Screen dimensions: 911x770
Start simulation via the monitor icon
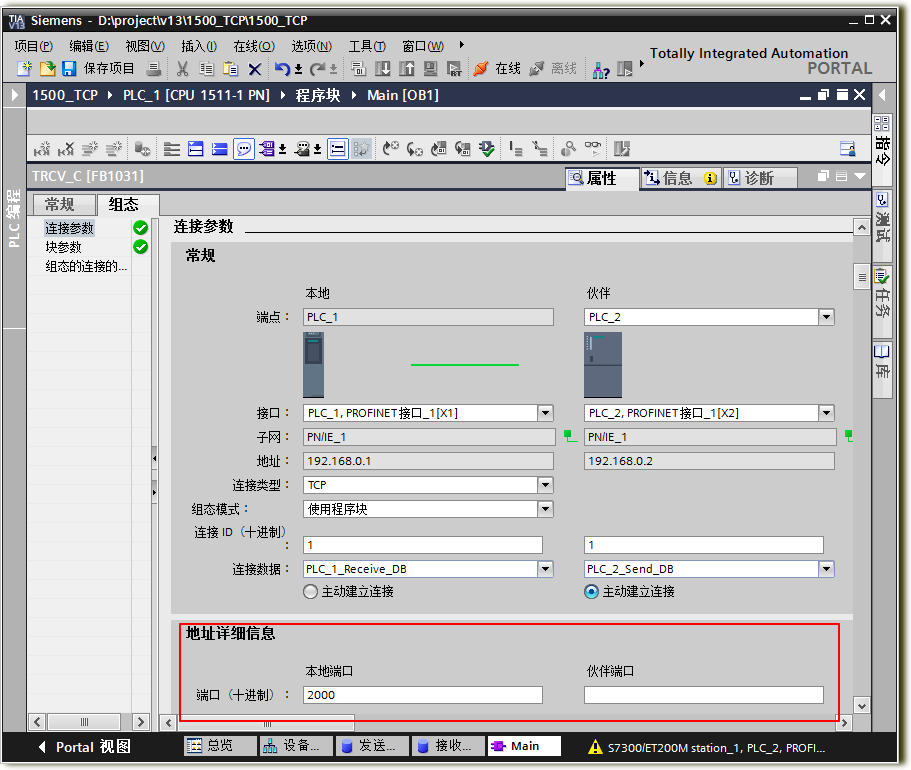pos(431,69)
